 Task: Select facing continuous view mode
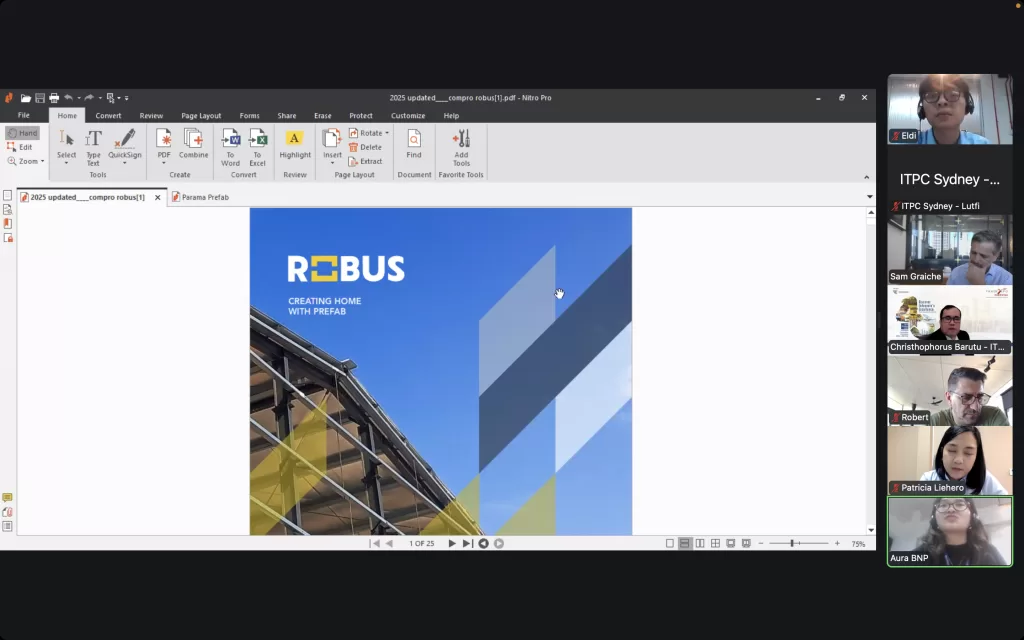[716, 543]
